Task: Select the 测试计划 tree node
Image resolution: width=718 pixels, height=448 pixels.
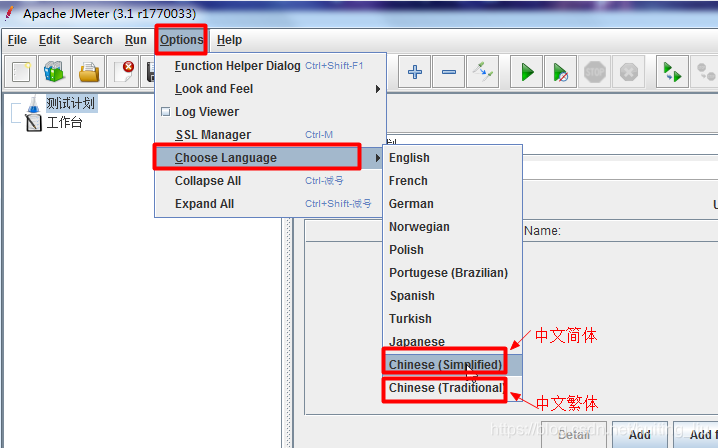Action: (71, 104)
